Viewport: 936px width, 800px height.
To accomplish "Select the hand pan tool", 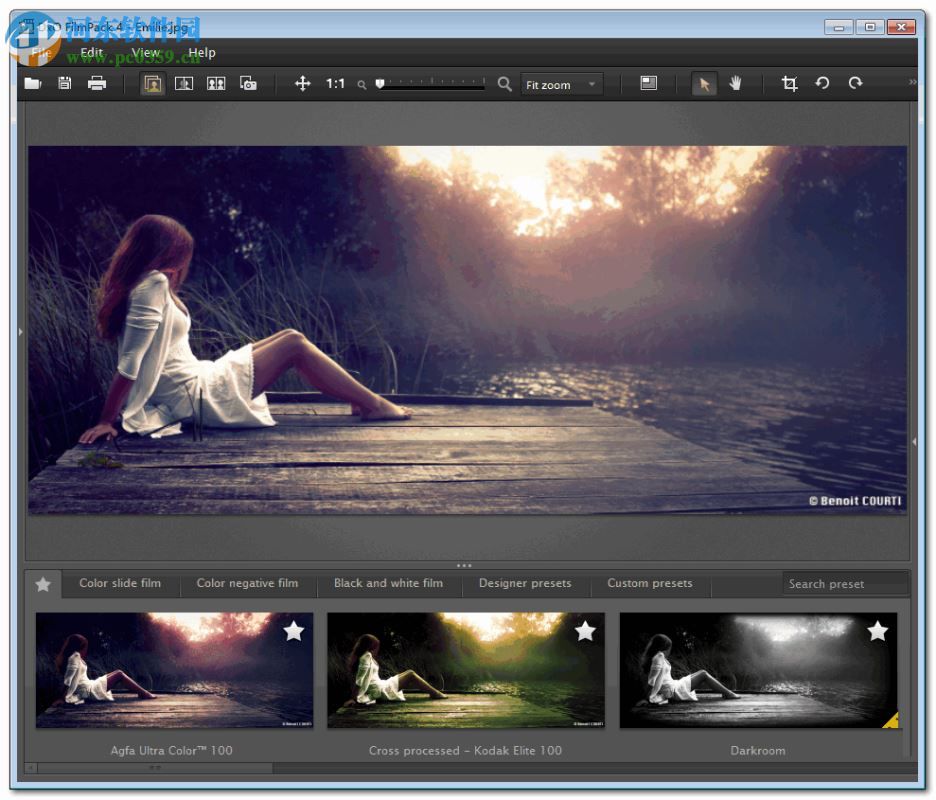I will (736, 84).
